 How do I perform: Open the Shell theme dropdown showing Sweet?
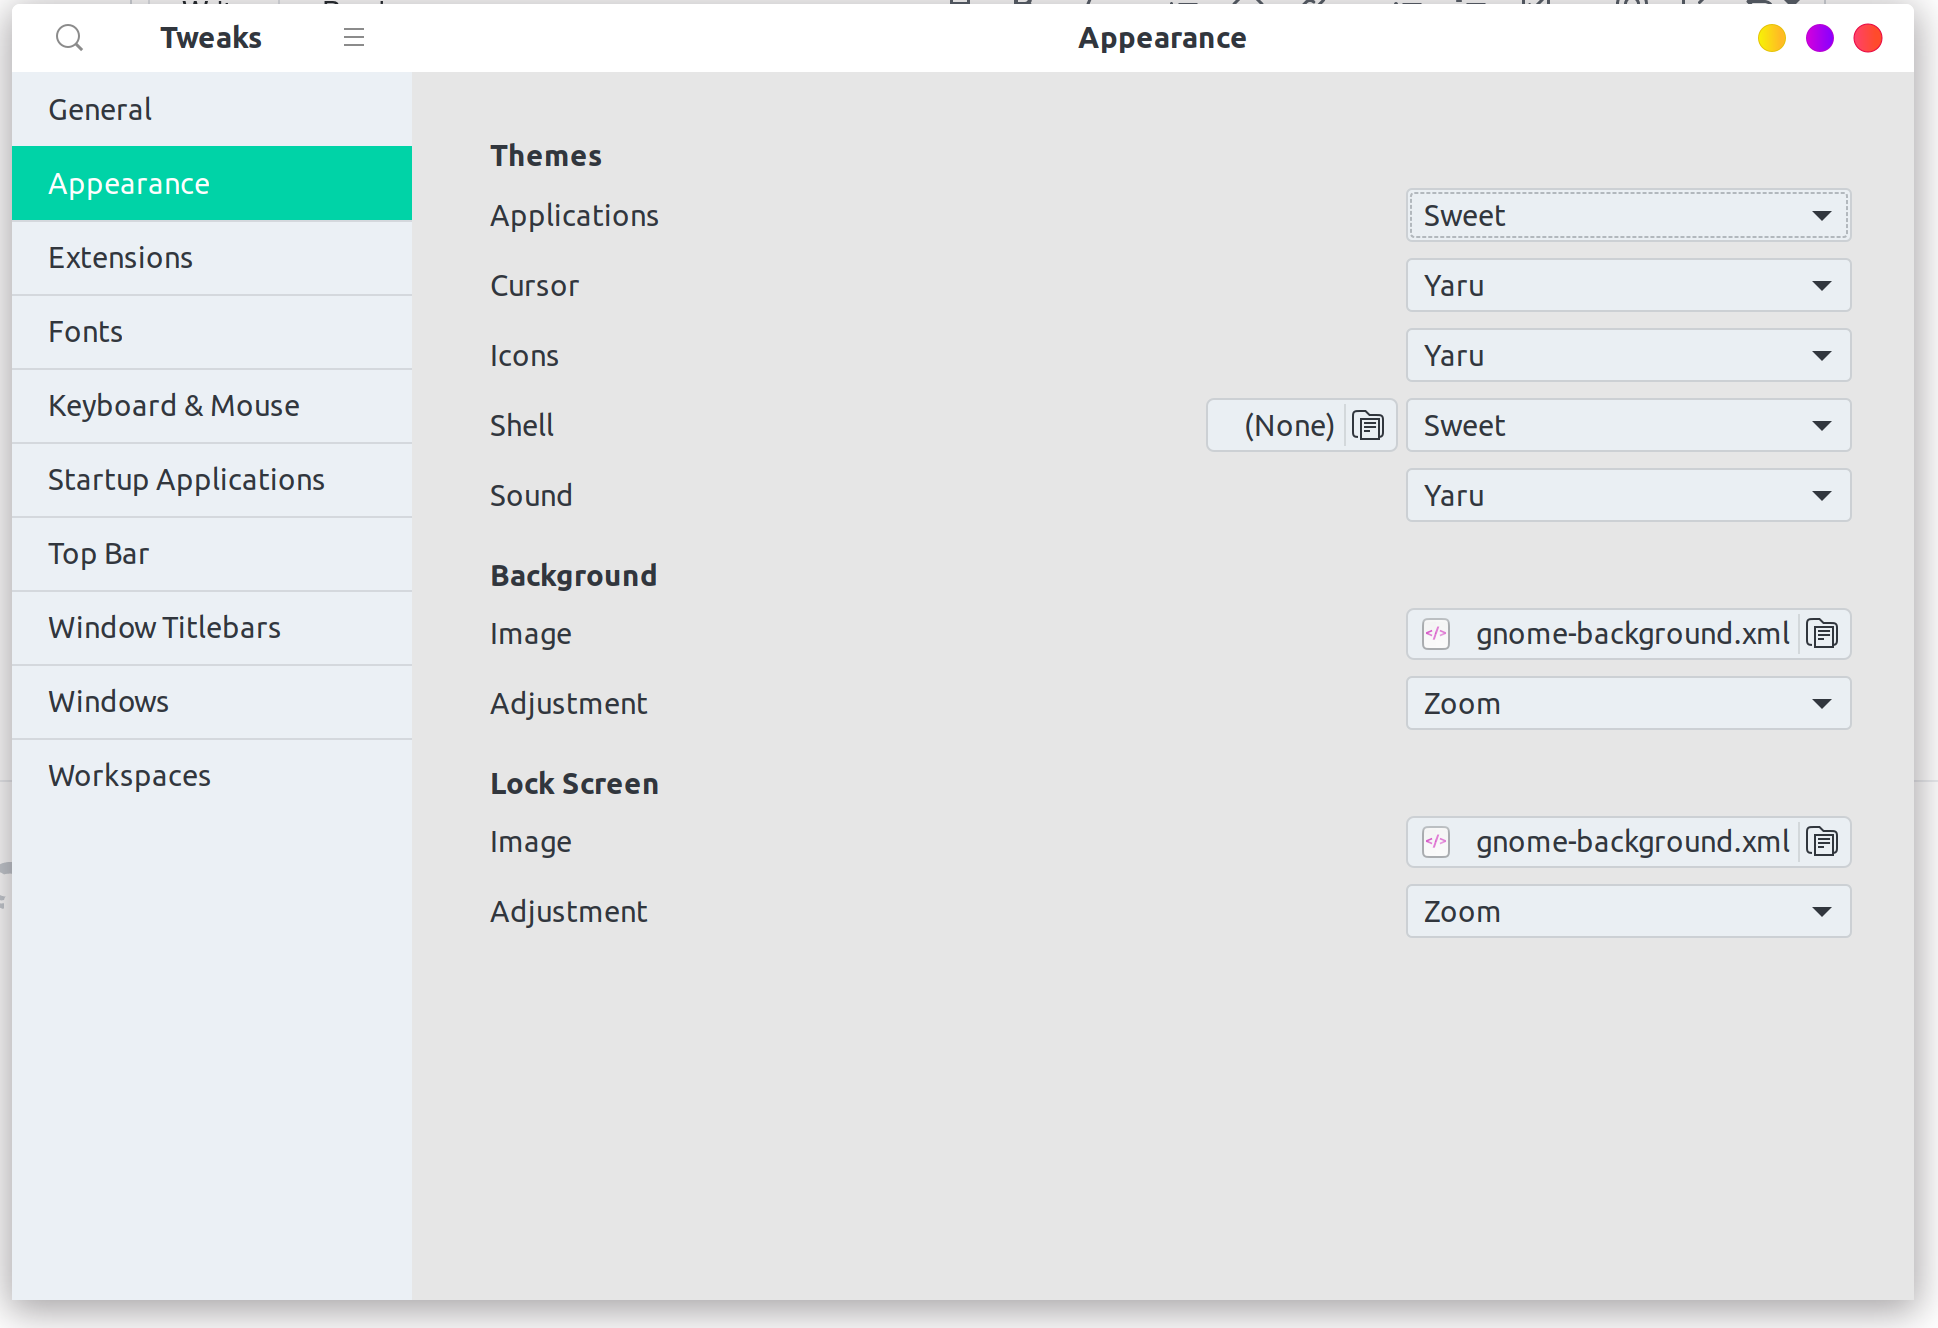(1627, 425)
